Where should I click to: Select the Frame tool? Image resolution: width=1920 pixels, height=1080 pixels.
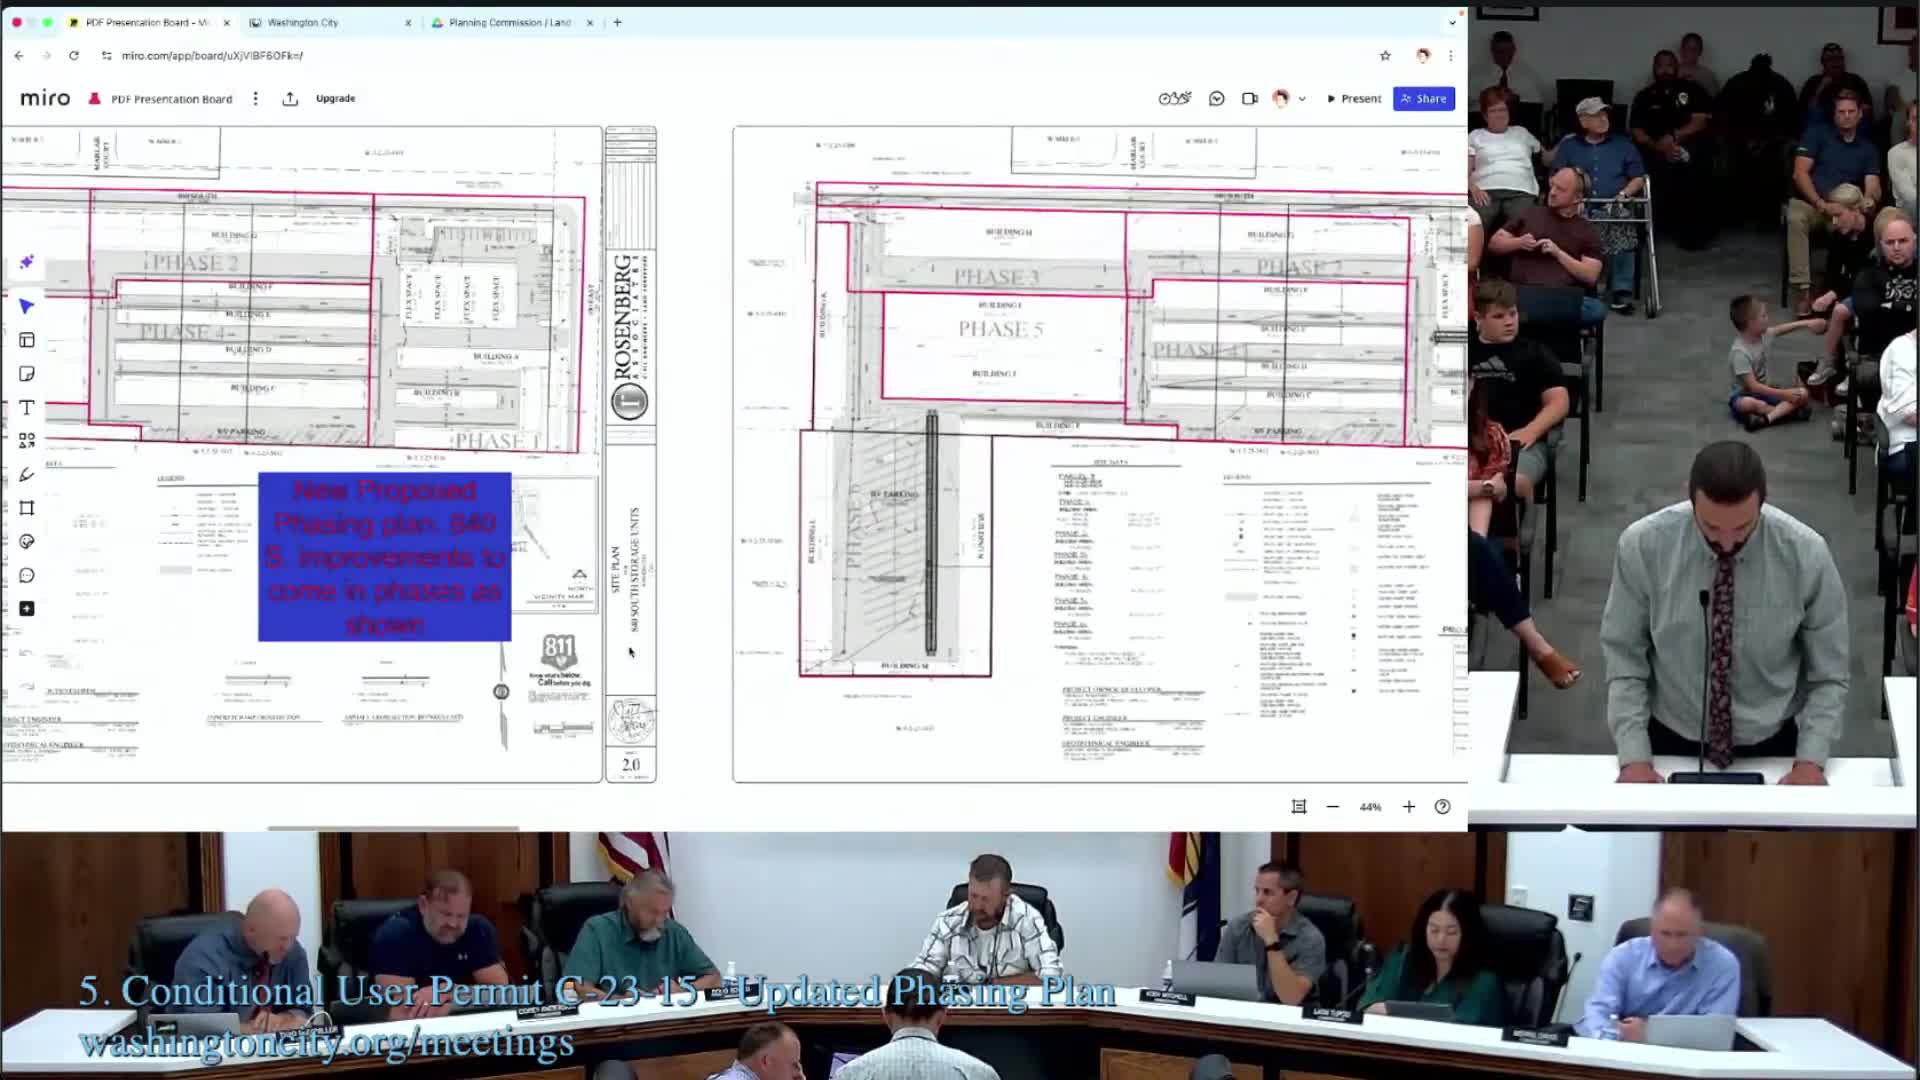27,507
